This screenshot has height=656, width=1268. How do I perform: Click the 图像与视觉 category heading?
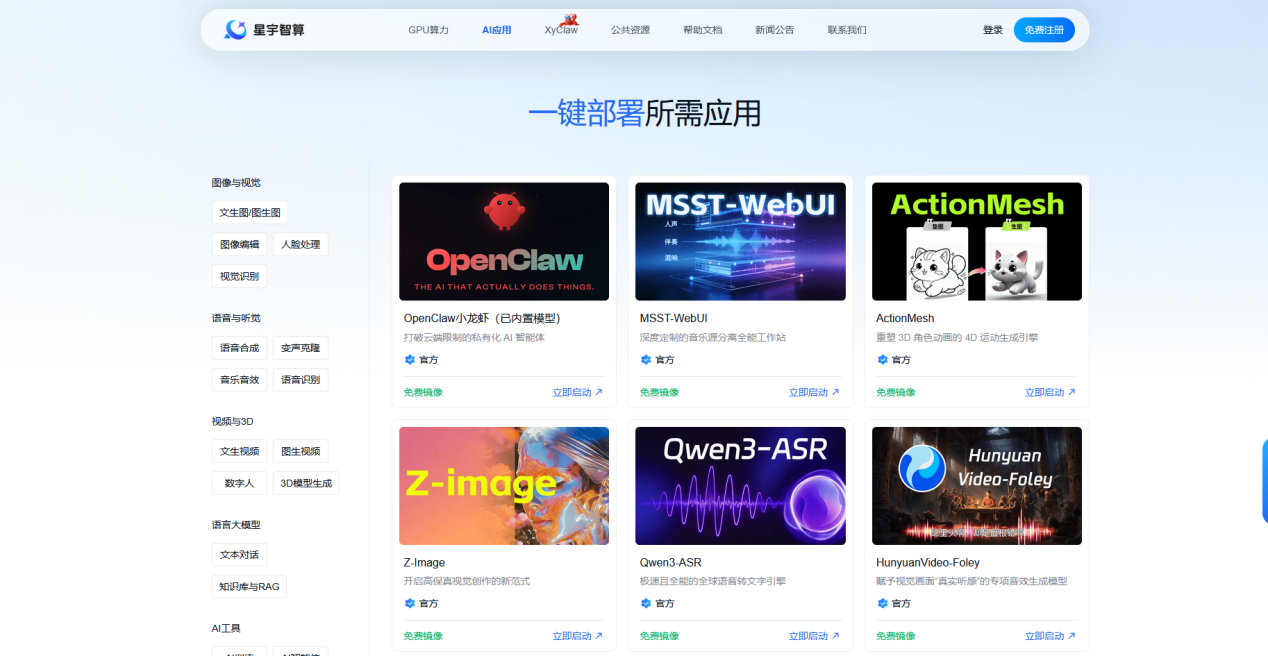236,183
